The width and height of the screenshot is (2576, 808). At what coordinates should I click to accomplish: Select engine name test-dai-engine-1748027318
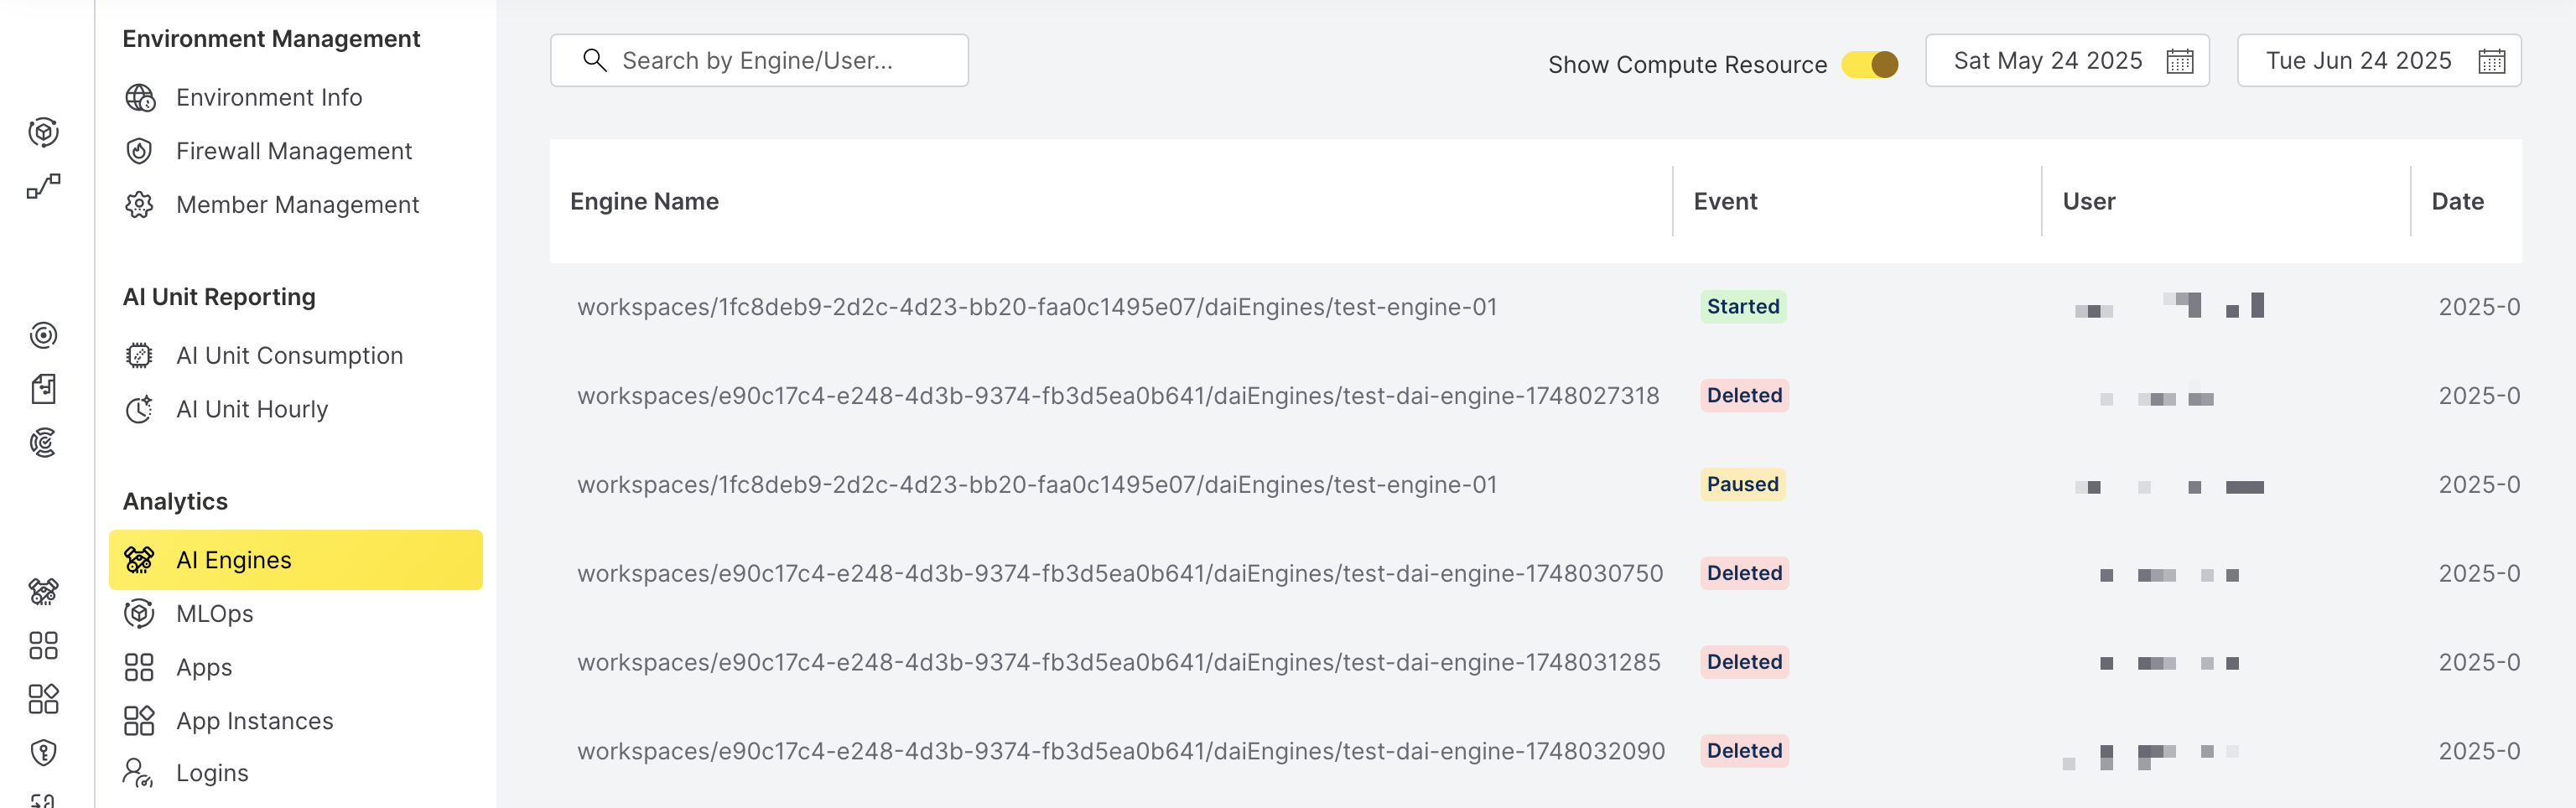(x=1118, y=396)
